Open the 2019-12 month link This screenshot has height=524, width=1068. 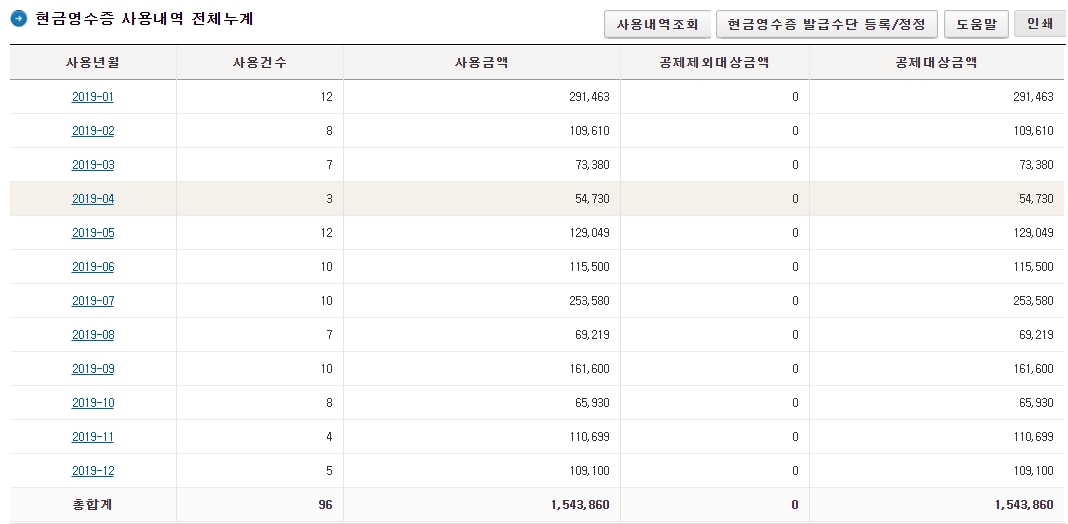click(x=93, y=471)
